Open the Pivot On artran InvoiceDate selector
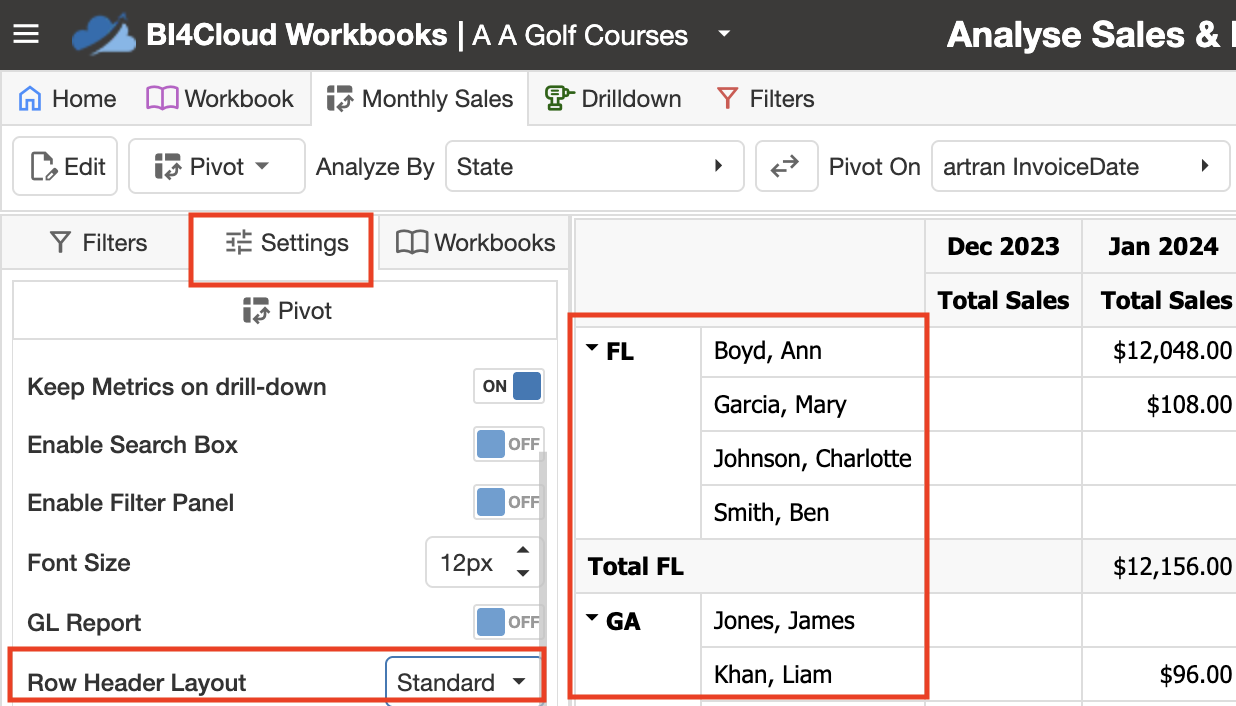 [x=1080, y=166]
